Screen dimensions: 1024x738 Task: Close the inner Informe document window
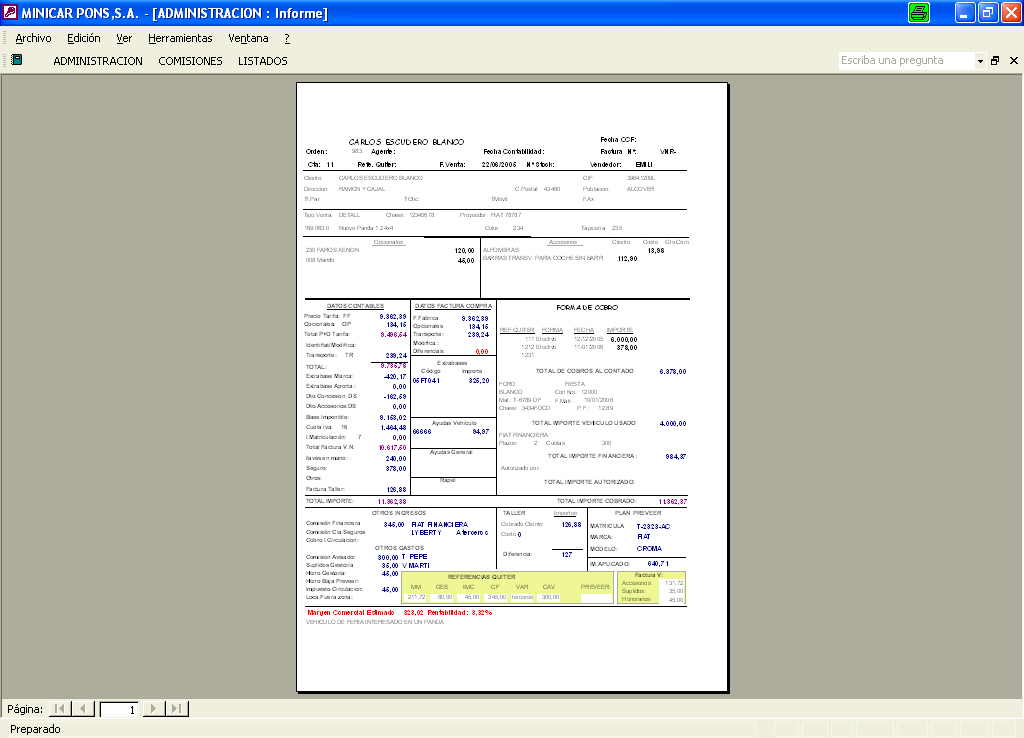tap(1014, 61)
